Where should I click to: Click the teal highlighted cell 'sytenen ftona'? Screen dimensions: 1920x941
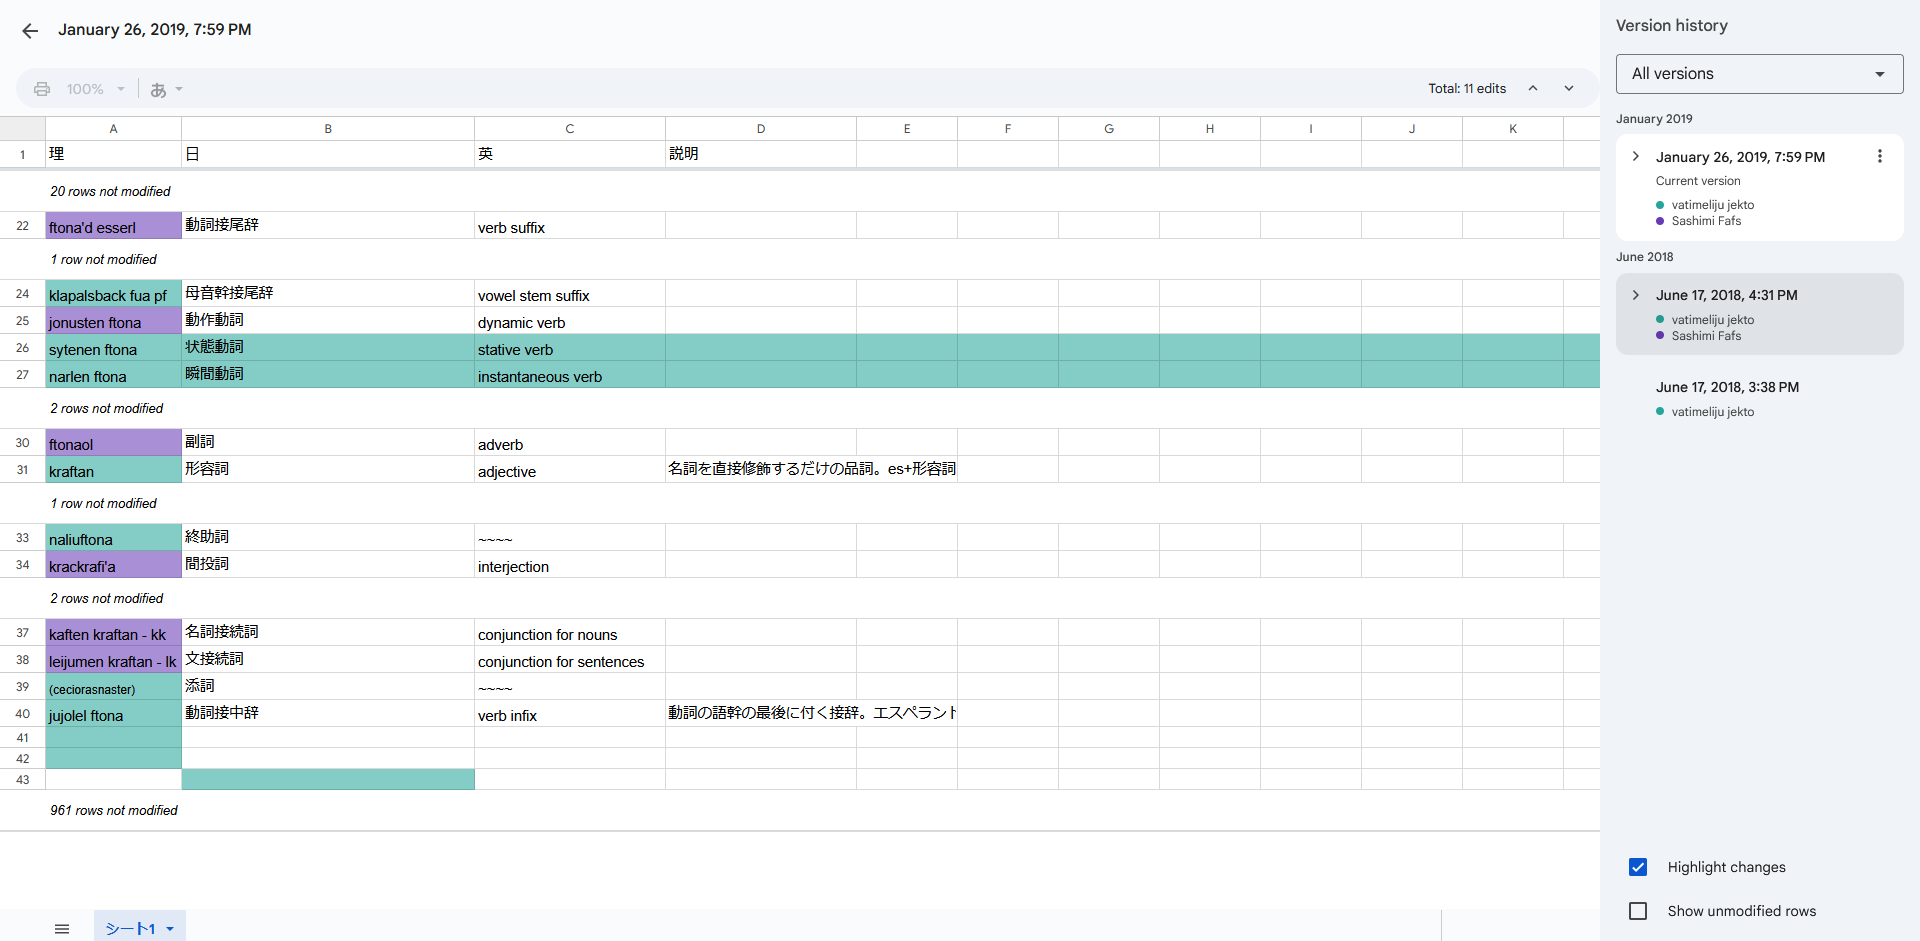pos(113,349)
